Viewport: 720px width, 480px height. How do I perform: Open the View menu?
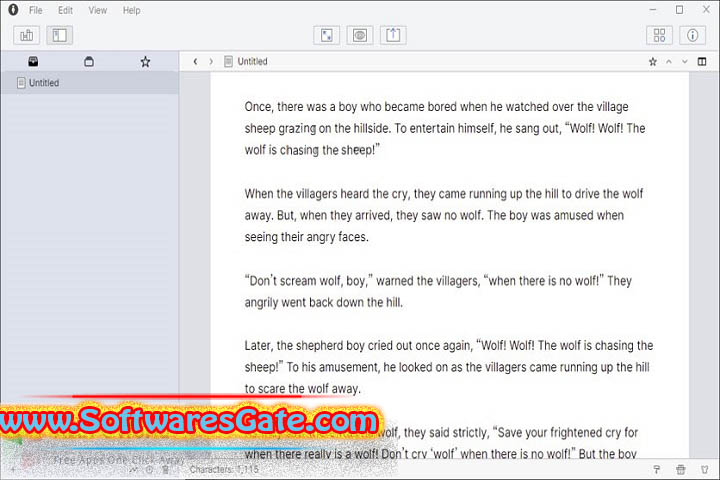(x=97, y=10)
